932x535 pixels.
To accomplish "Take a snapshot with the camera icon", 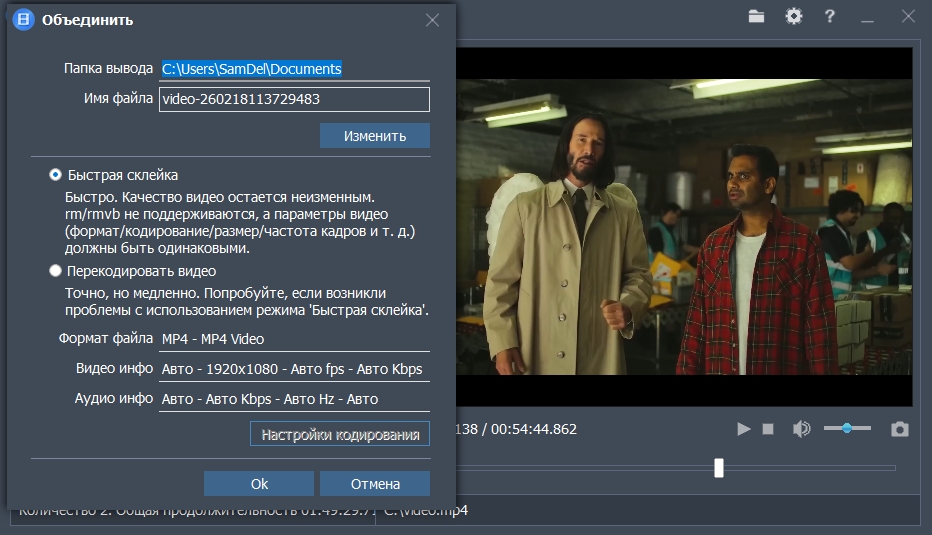I will pyautogui.click(x=900, y=429).
